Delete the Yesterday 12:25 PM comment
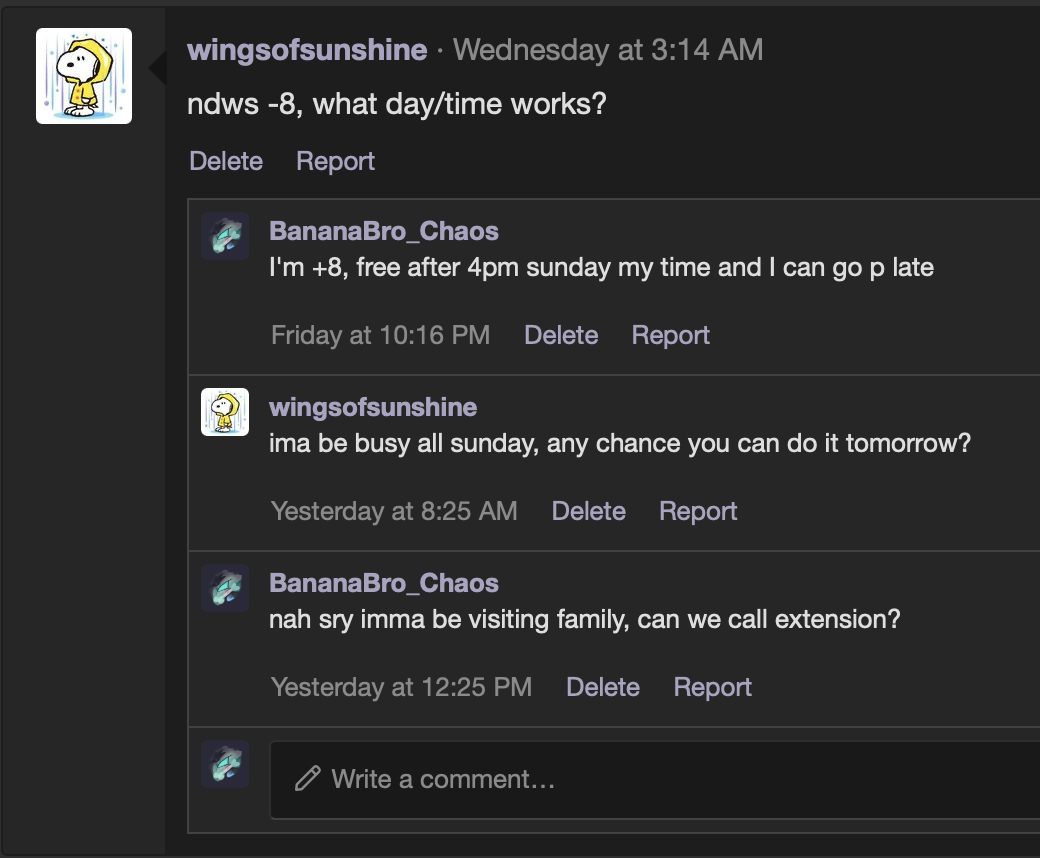 (603, 687)
